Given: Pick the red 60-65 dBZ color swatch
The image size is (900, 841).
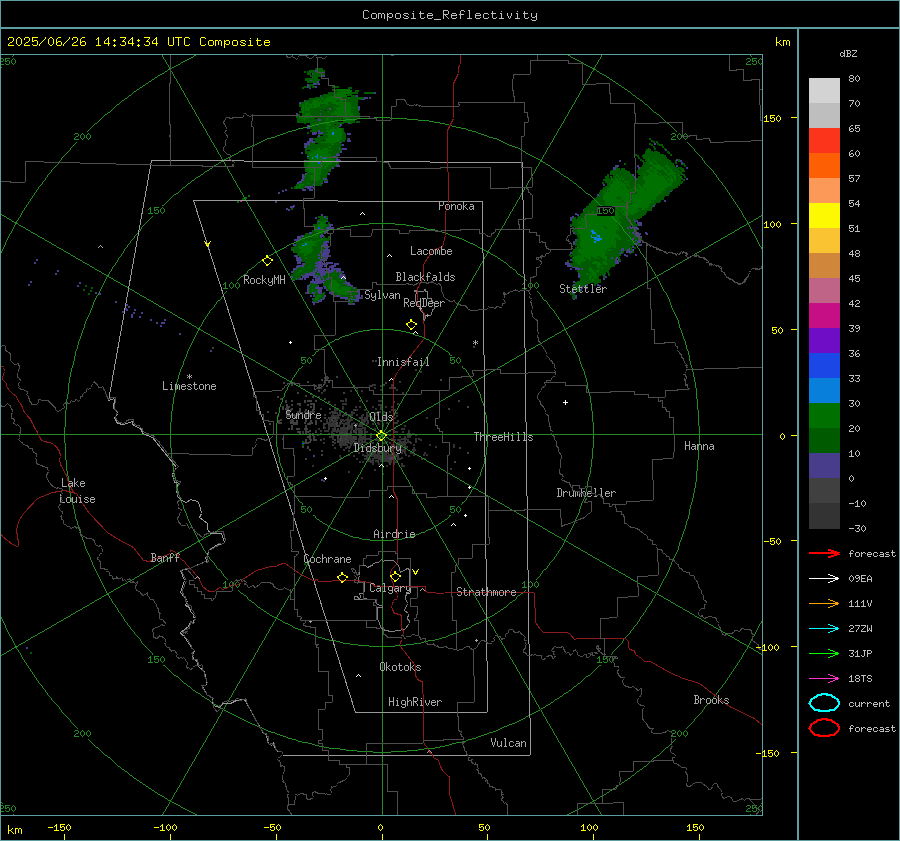Looking at the screenshot, I should [824, 141].
